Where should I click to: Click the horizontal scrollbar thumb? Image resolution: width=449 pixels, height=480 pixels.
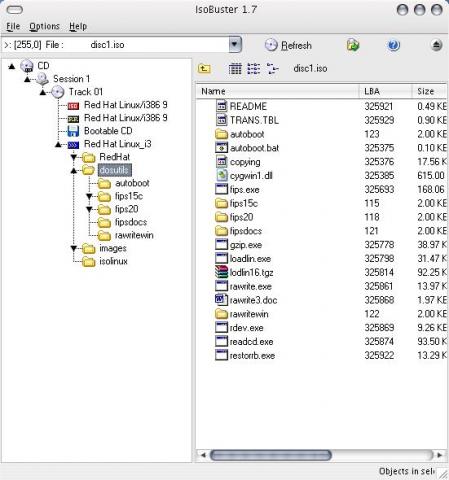271,455
